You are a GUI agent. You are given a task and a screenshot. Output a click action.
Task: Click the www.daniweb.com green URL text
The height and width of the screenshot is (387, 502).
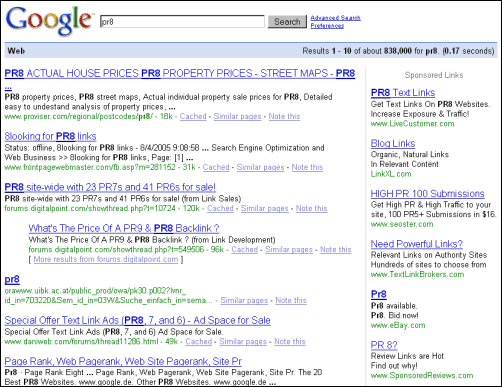click(x=81, y=342)
